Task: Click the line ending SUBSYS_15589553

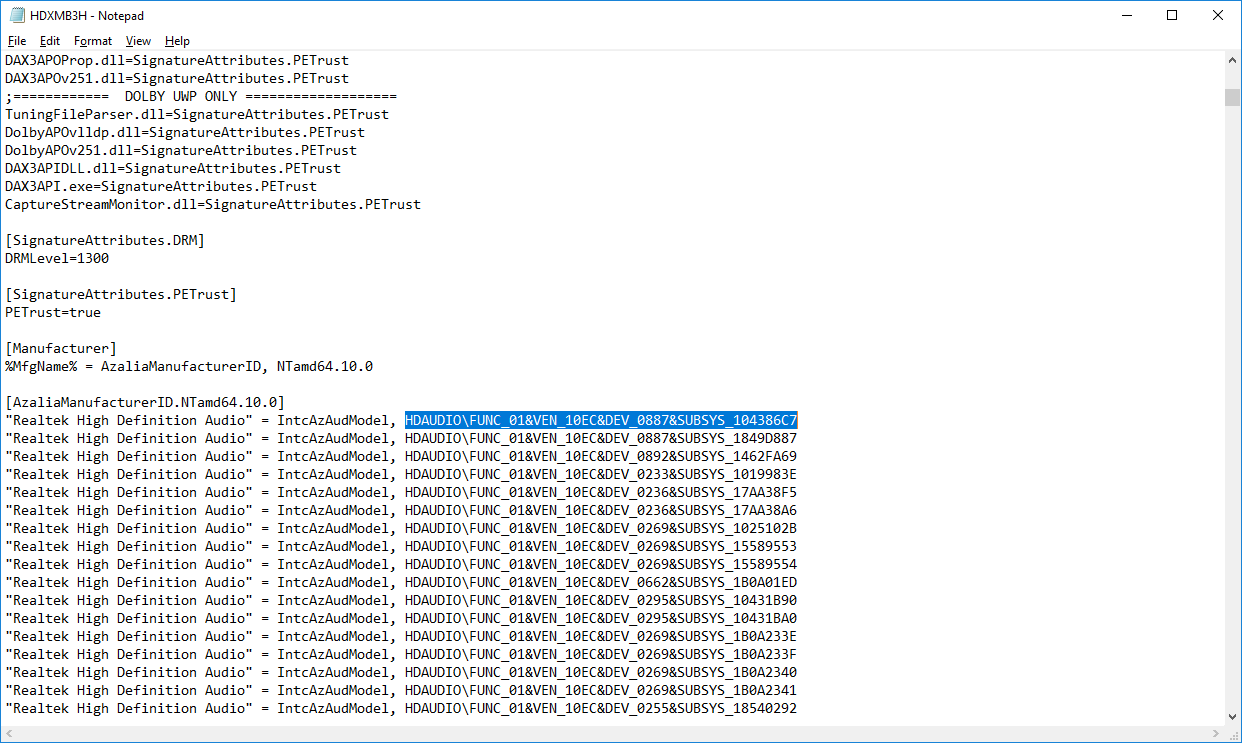Action: (401, 546)
